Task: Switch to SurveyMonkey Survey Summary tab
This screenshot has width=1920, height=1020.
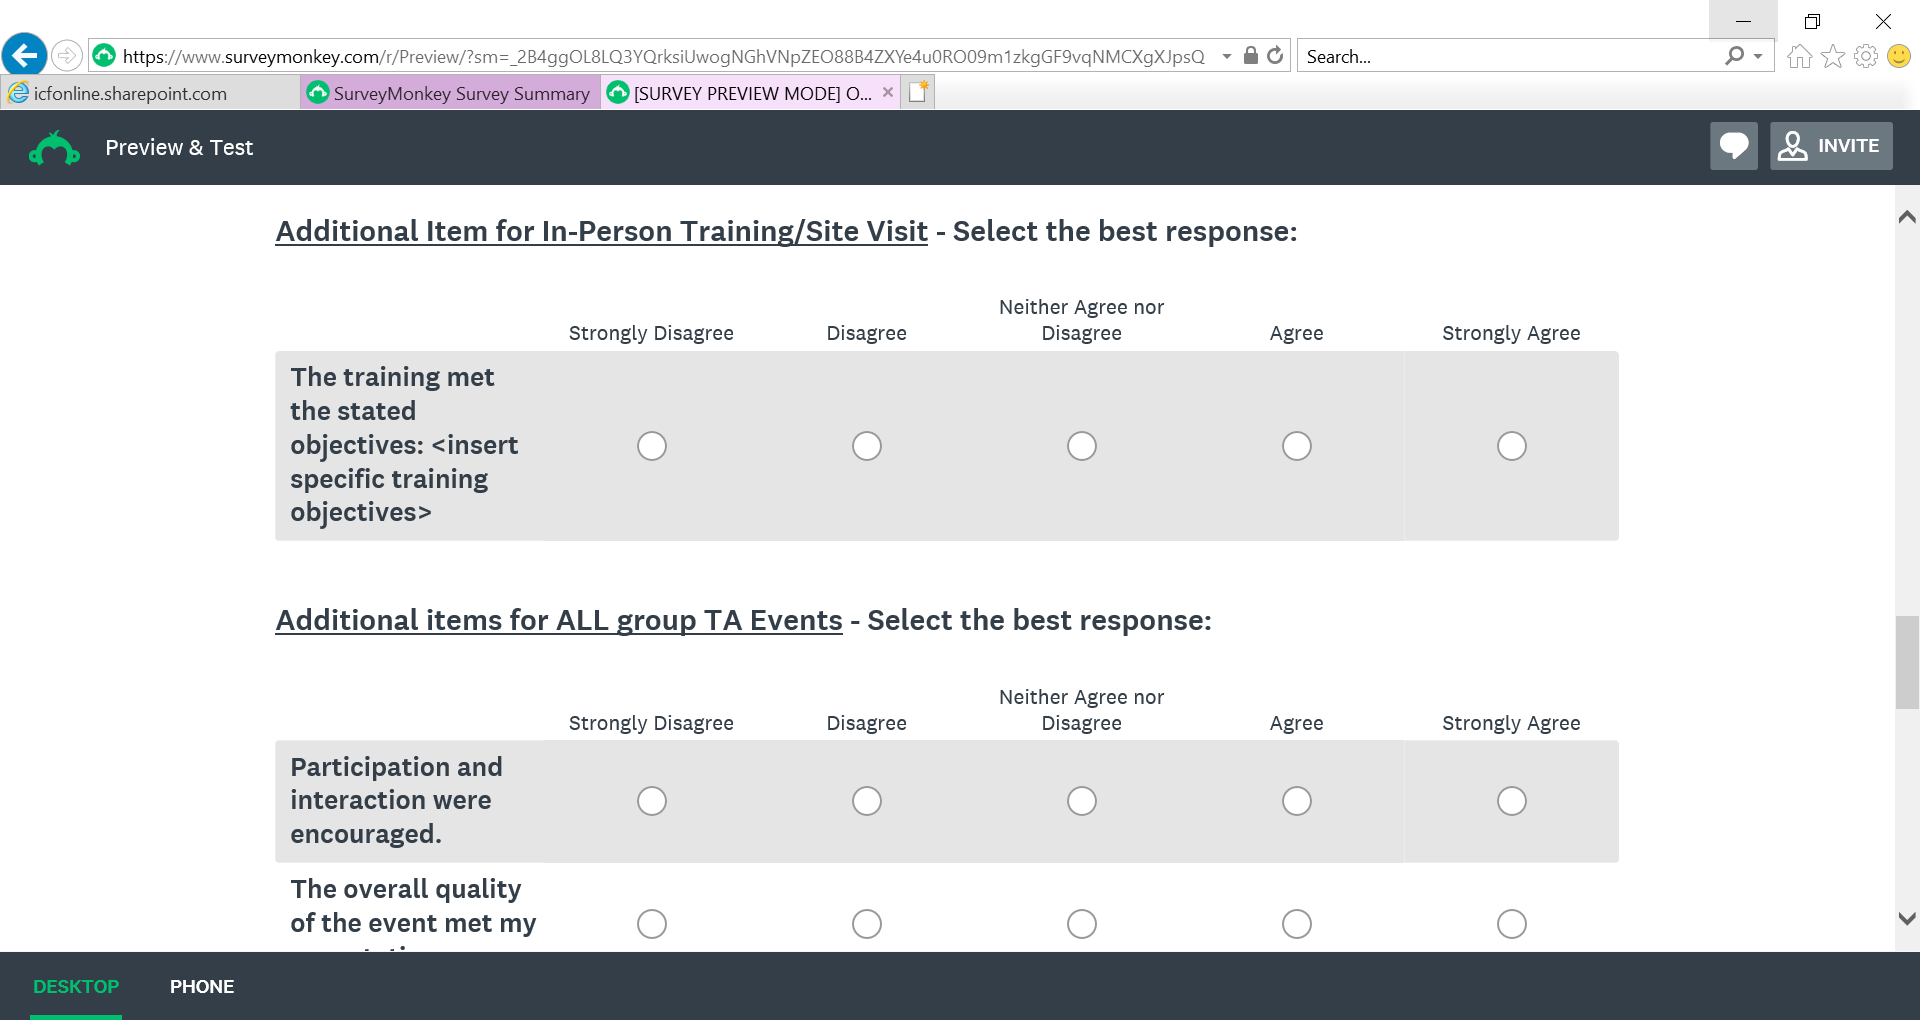Action: pos(451,93)
